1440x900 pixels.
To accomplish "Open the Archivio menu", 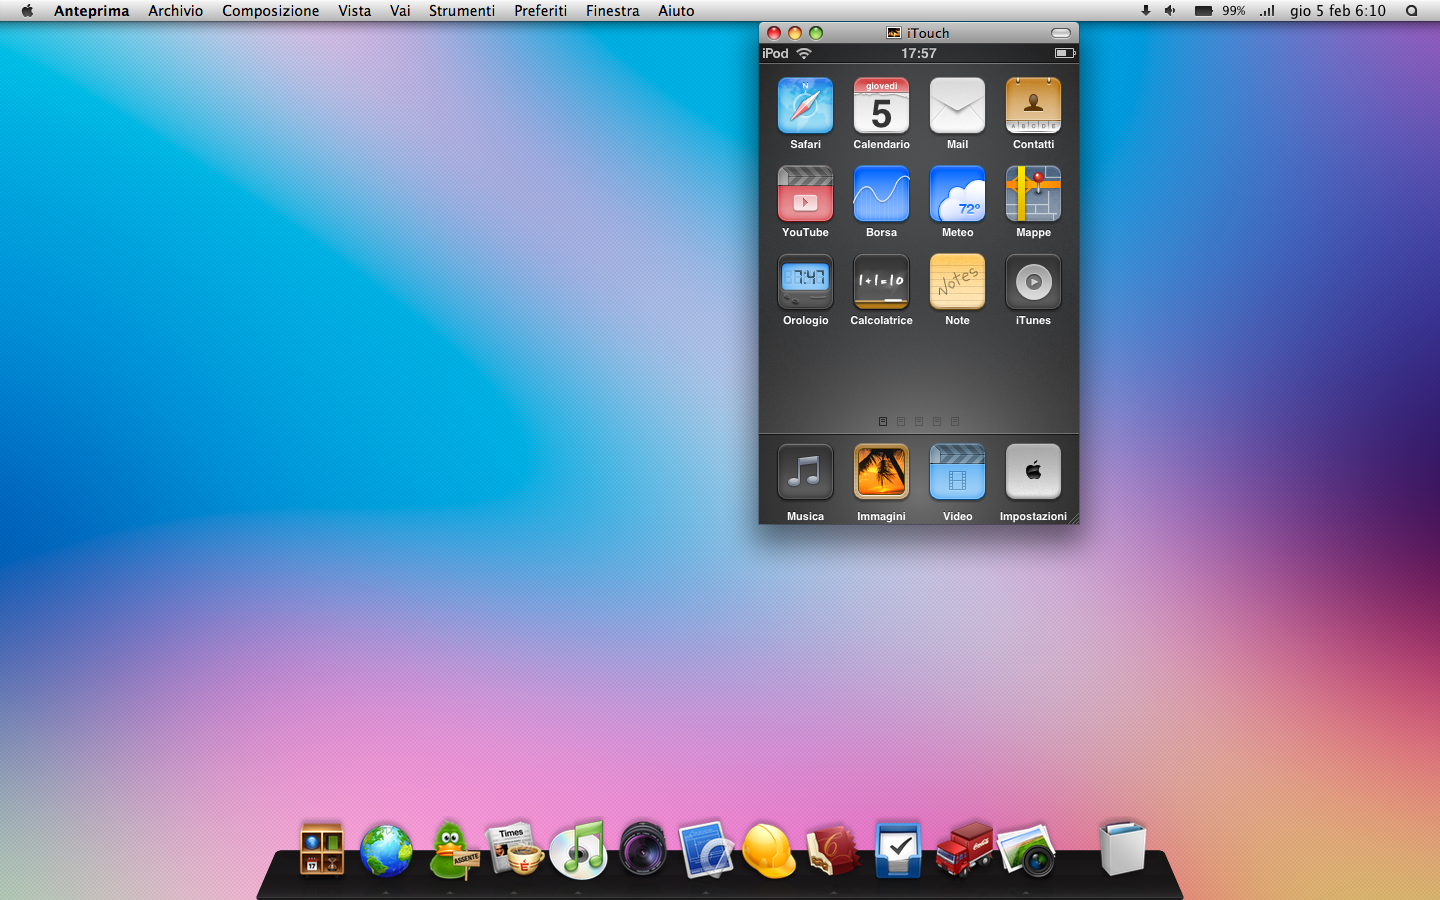I will pyautogui.click(x=175, y=11).
